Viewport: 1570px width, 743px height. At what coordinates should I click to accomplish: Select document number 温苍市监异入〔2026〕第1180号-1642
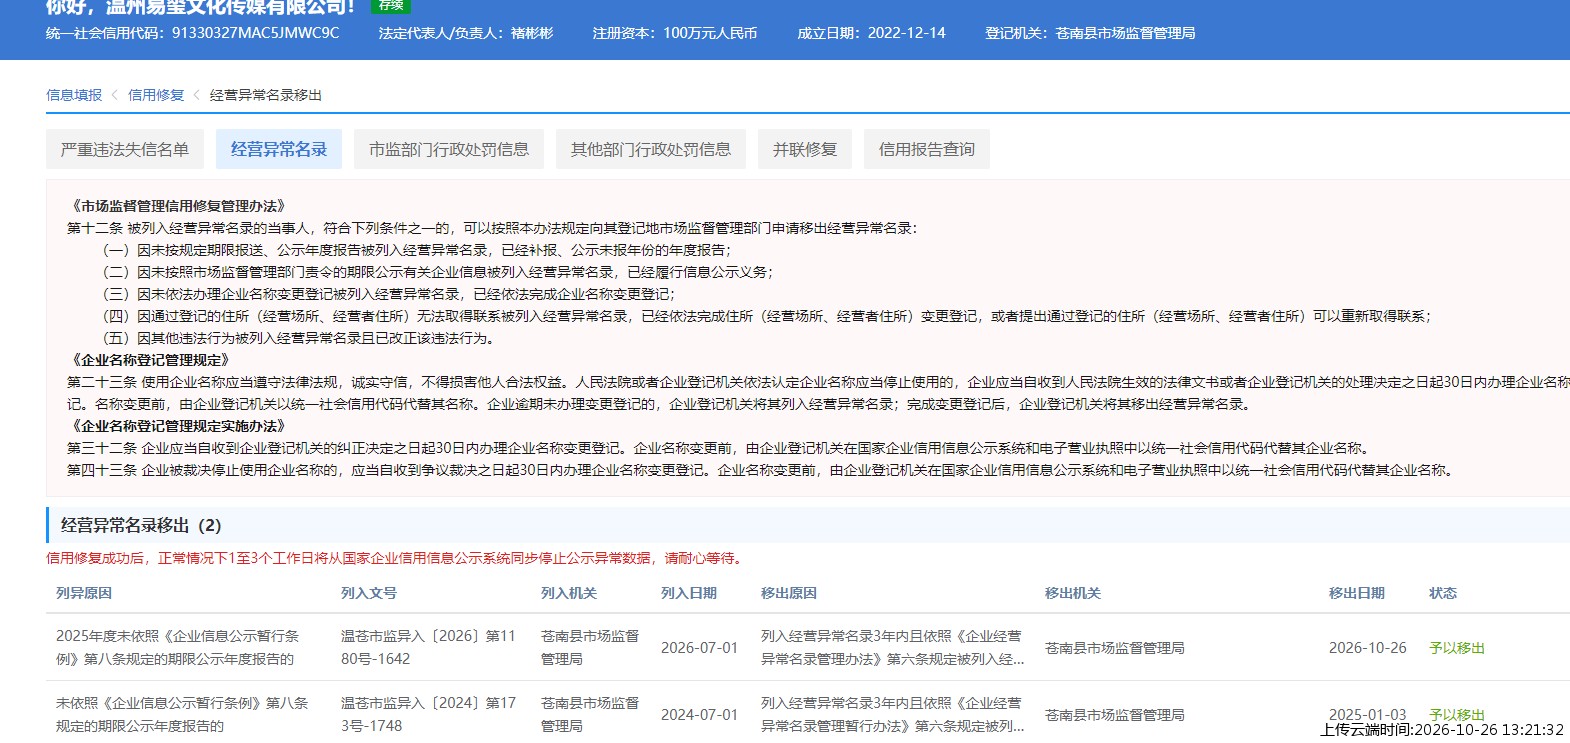pyautogui.click(x=429, y=647)
